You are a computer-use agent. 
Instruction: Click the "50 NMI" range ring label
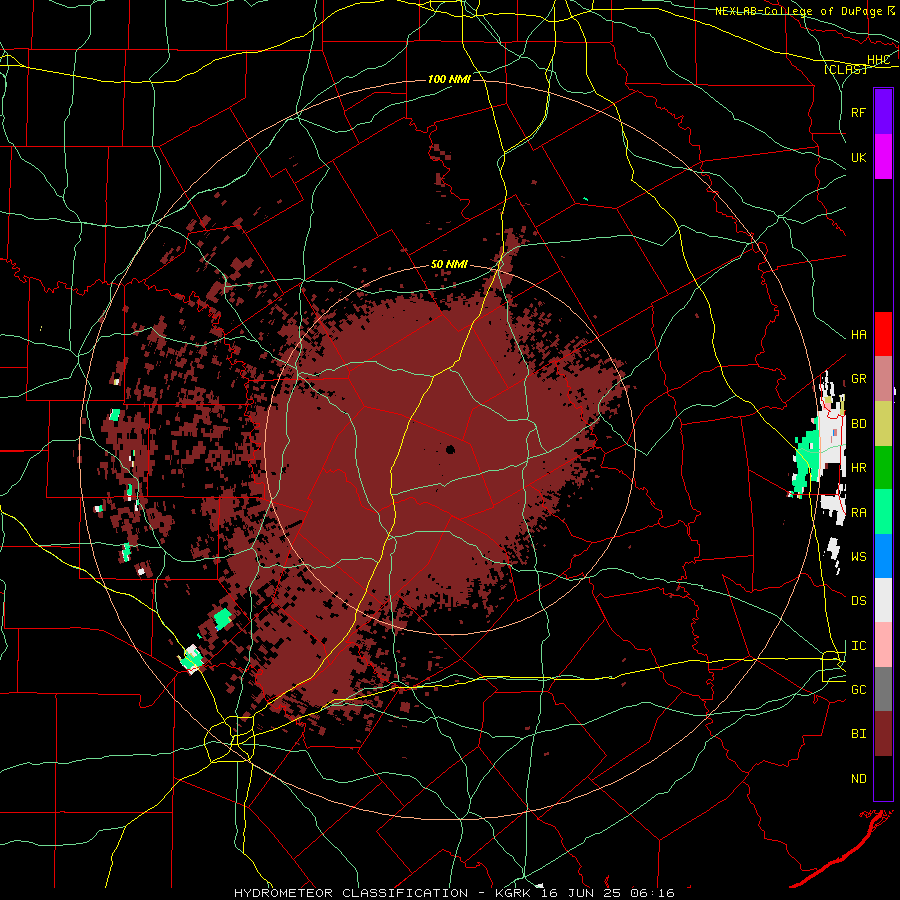point(449,265)
